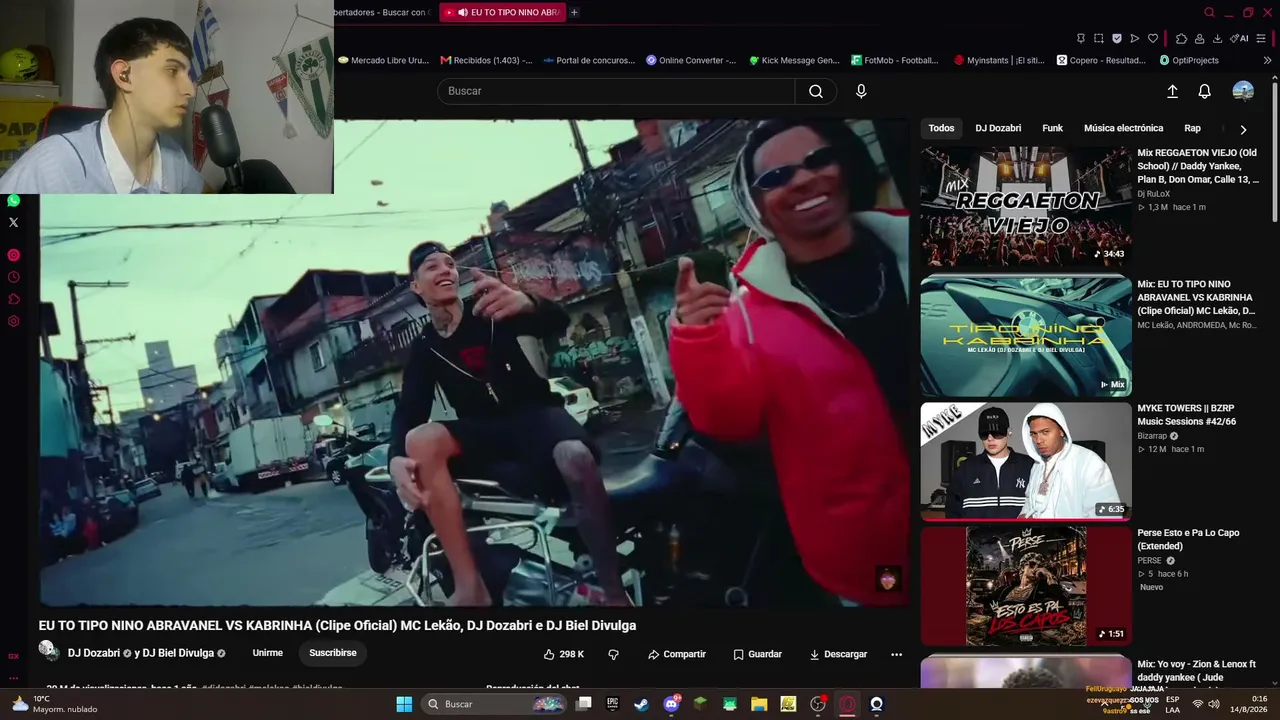The height and width of the screenshot is (720, 1280).
Task: Like the video showing 298 K
Action: tap(564, 654)
